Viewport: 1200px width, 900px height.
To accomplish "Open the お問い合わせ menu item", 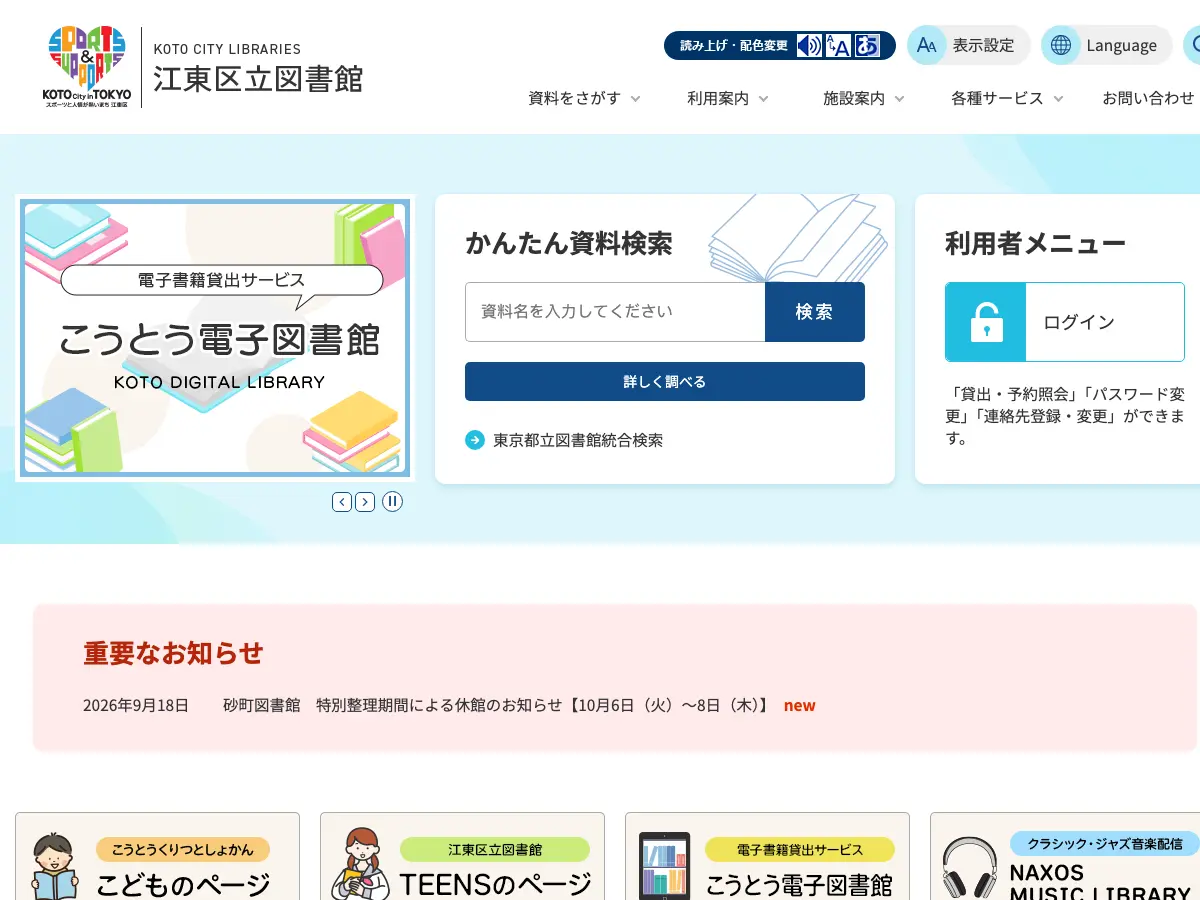I will coord(1148,98).
